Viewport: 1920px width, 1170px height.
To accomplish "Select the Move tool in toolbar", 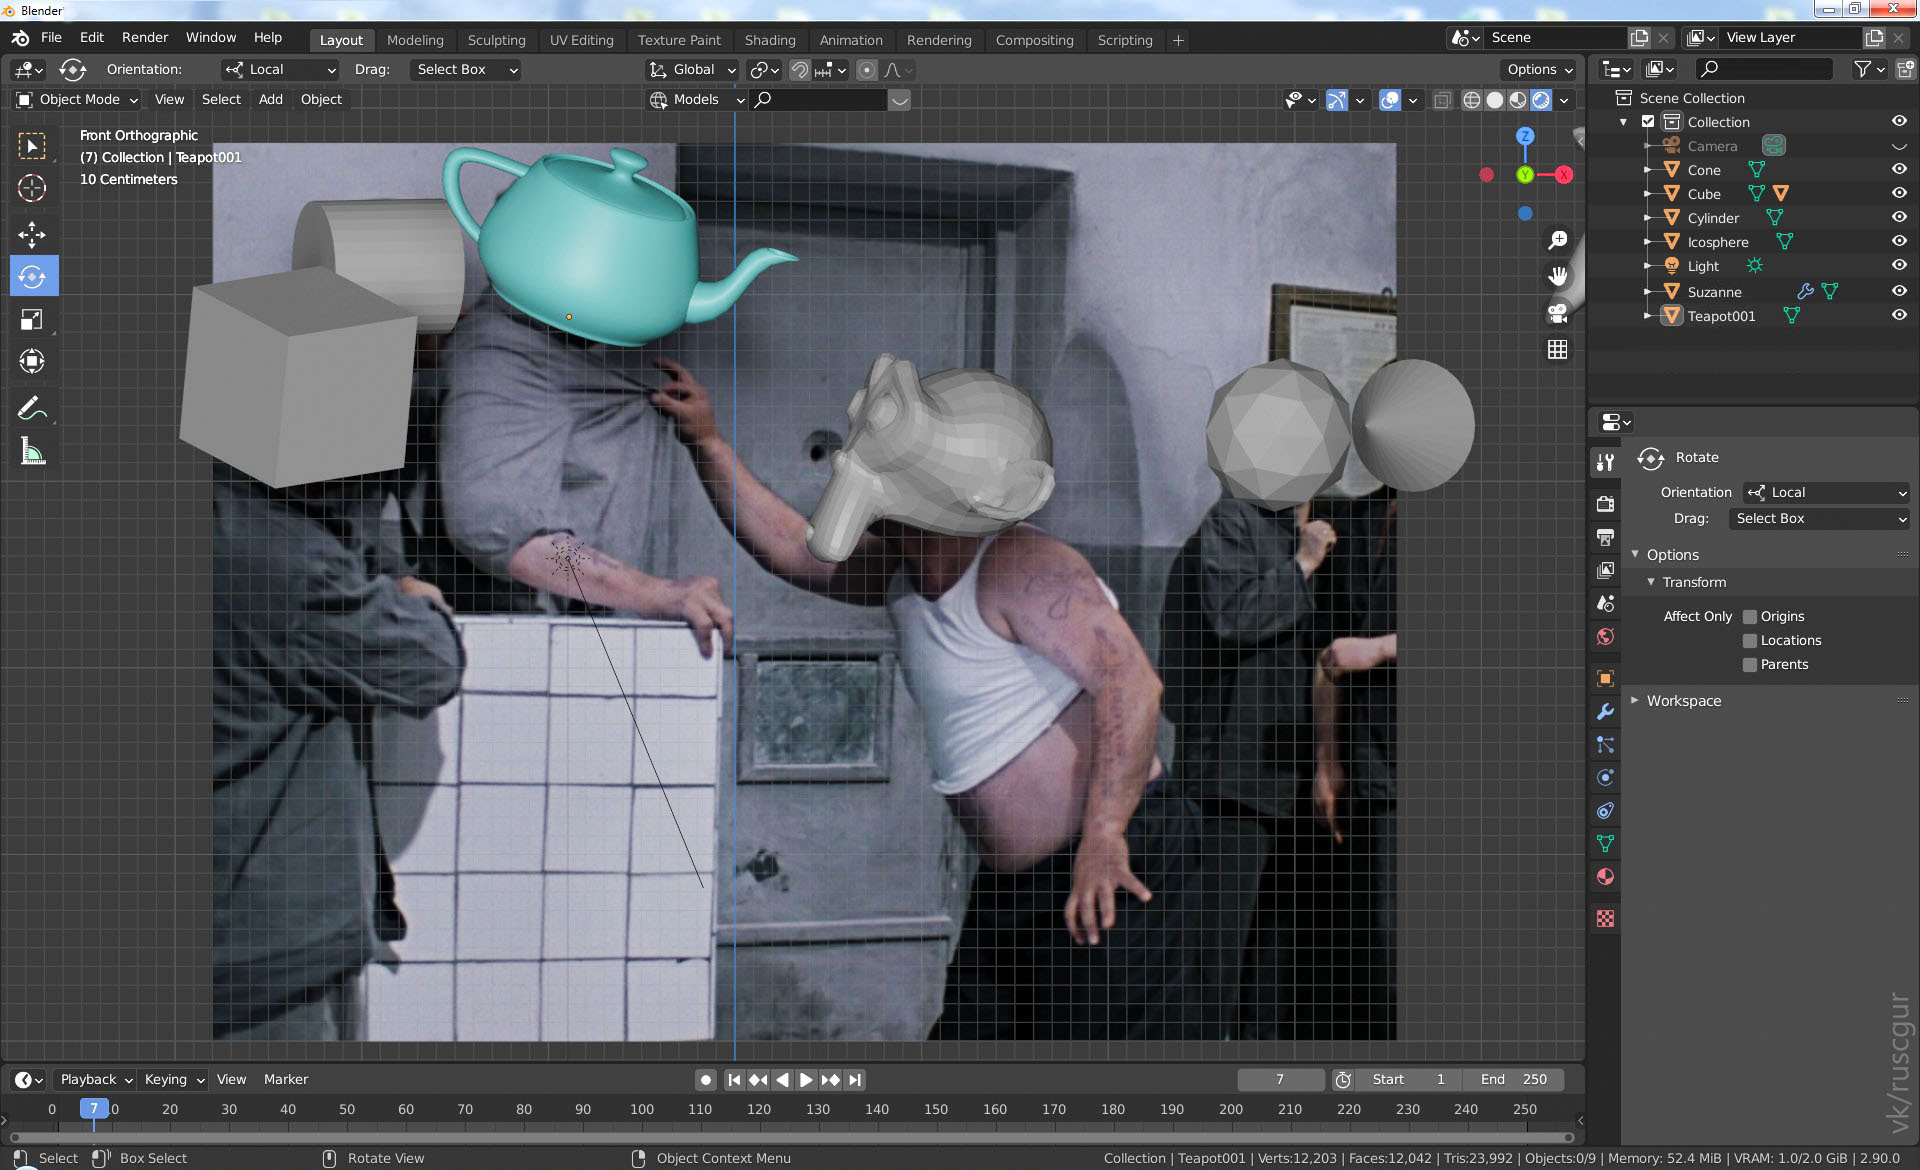I will click(32, 234).
